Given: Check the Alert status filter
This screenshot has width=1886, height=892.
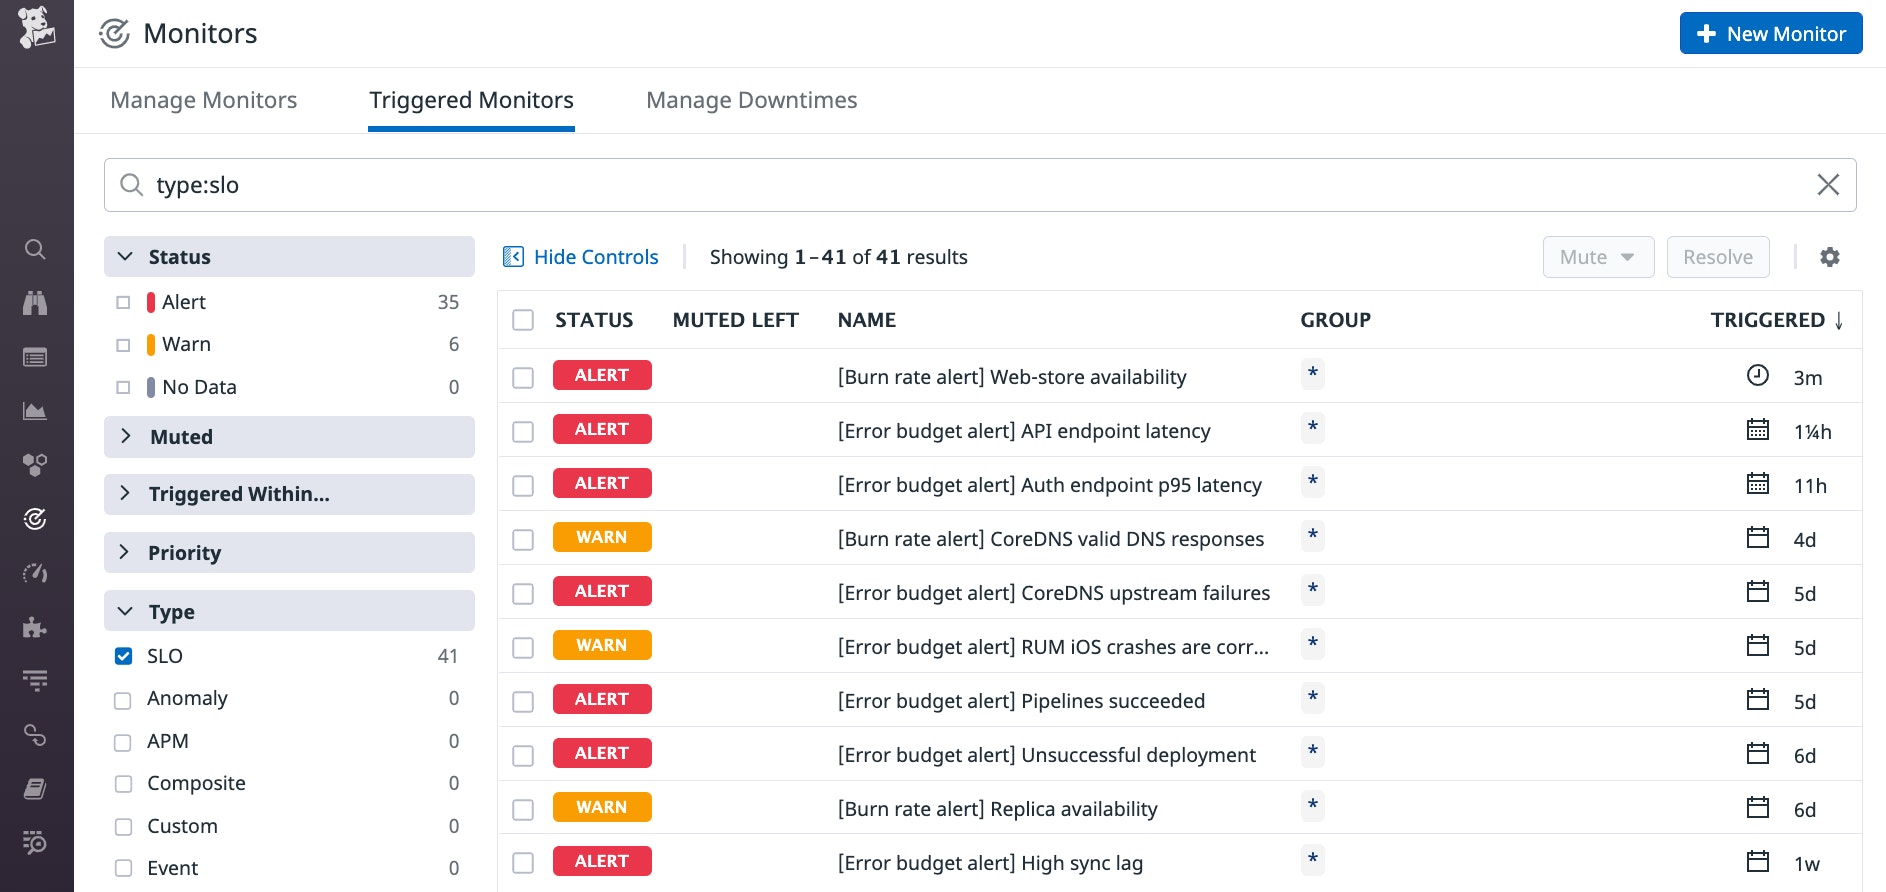Looking at the screenshot, I should 123,302.
